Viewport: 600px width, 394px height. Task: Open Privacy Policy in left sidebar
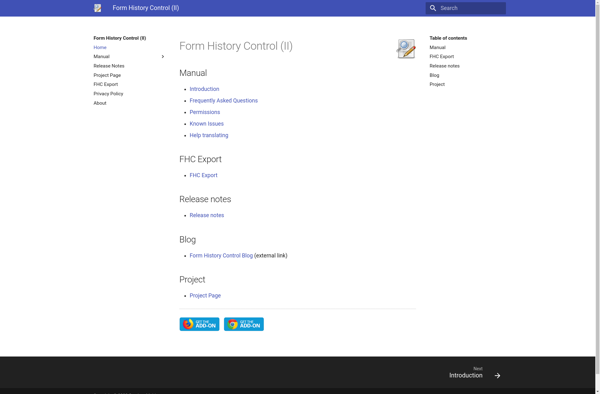click(x=108, y=94)
